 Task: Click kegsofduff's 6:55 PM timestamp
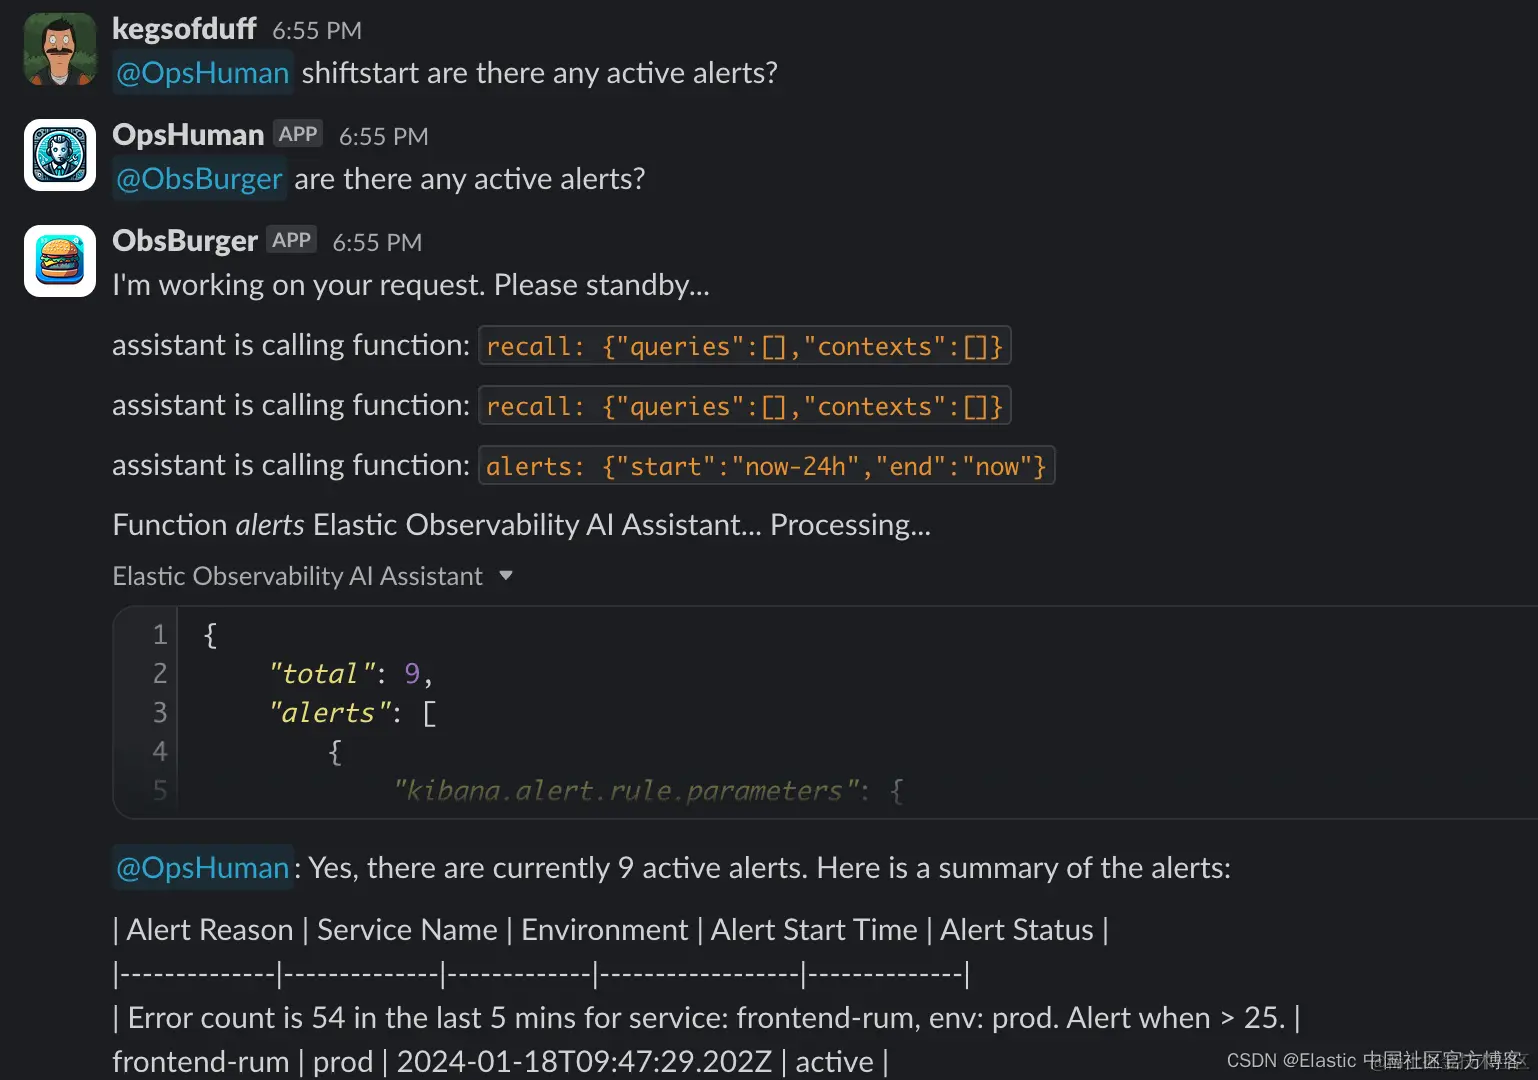(x=317, y=31)
